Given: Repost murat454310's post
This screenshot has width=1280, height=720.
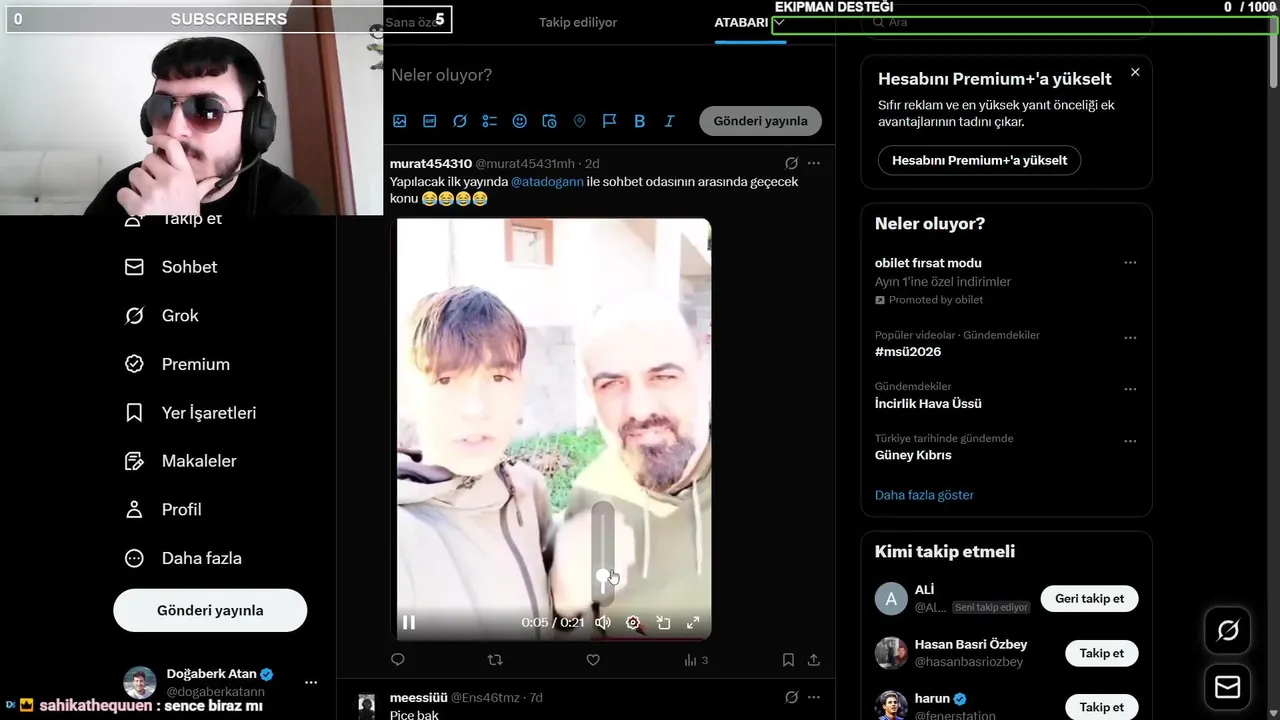Looking at the screenshot, I should [495, 660].
